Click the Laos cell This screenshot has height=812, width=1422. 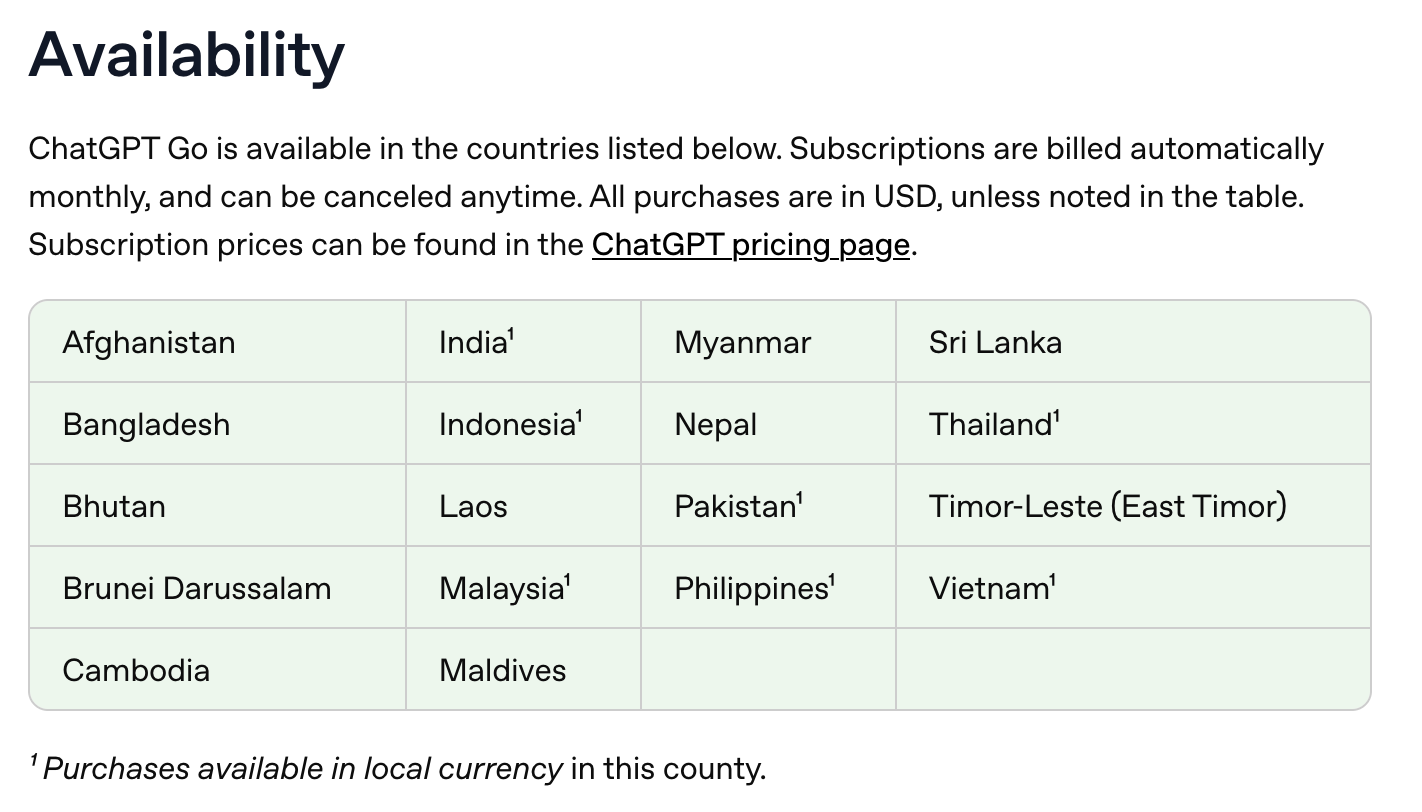(x=473, y=507)
